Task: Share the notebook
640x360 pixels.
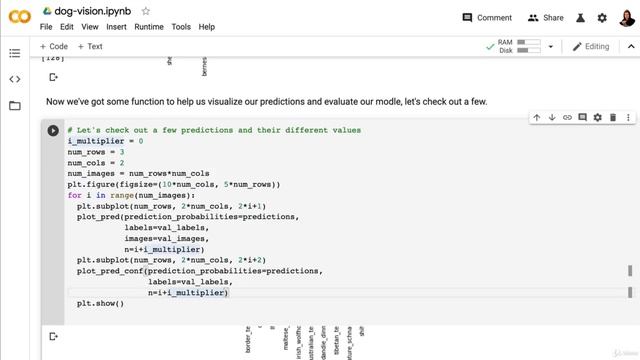Action: [x=545, y=18]
